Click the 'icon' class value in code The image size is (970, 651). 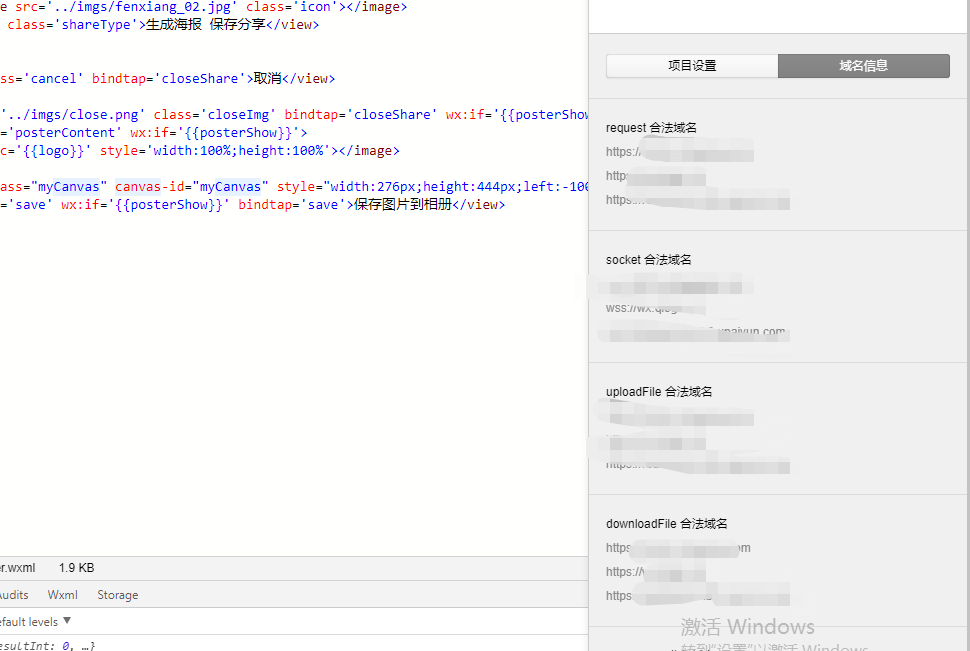(x=315, y=7)
